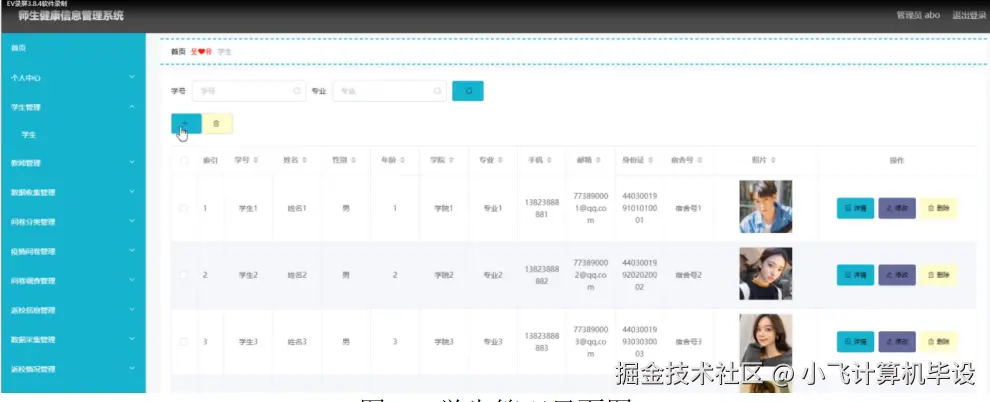The width and height of the screenshot is (990, 402).
Task: Toggle the select-all checkbox in table header
Action: tap(184, 160)
